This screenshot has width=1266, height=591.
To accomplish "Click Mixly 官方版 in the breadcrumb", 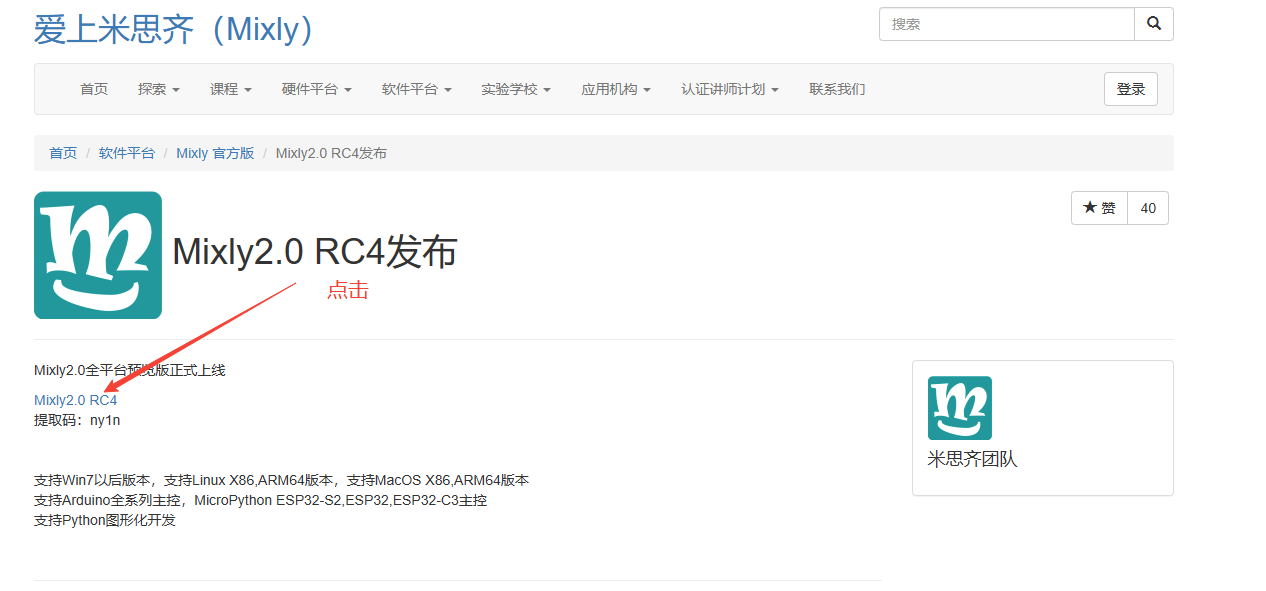I will point(215,153).
